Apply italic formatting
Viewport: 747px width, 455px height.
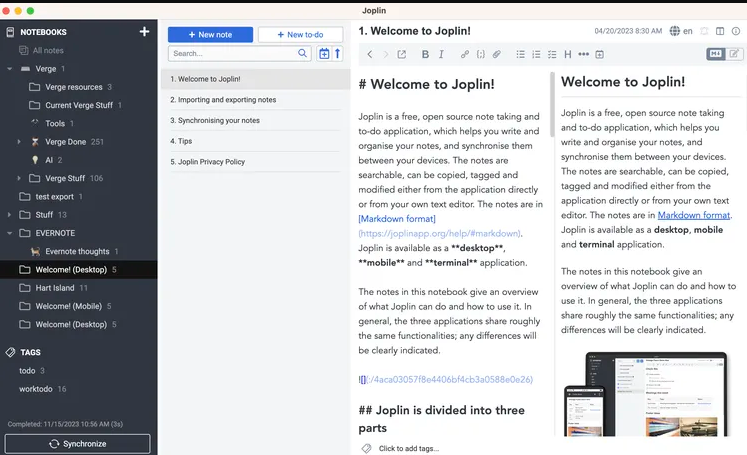441,54
